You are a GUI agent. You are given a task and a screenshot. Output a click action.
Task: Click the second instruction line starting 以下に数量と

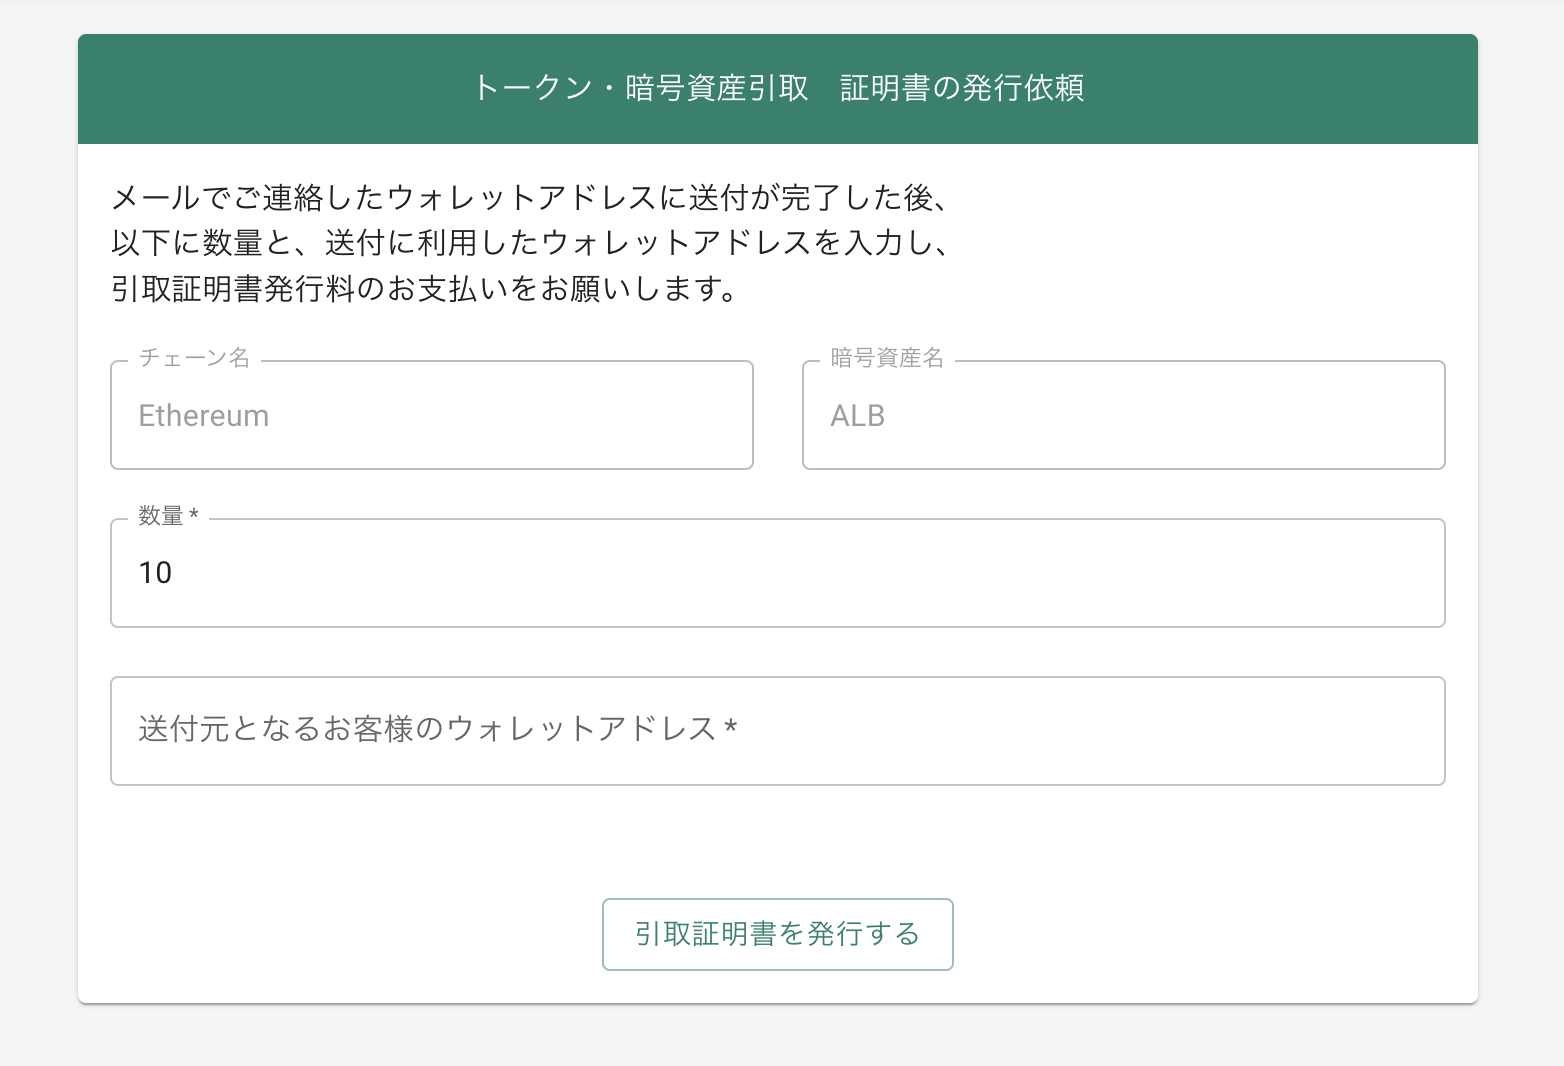pos(528,243)
